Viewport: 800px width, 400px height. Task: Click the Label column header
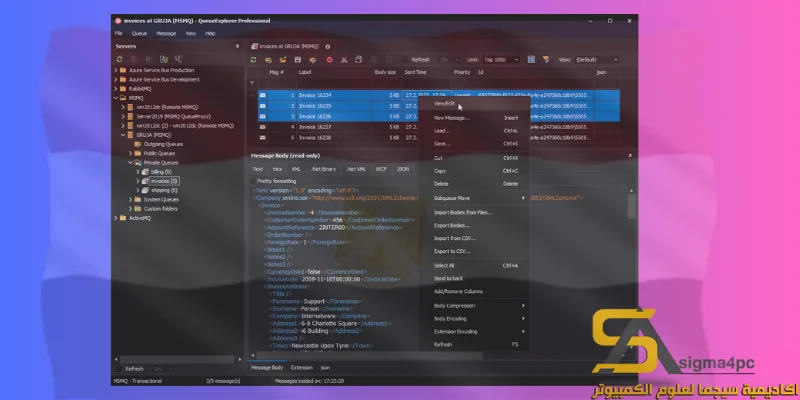(x=335, y=72)
